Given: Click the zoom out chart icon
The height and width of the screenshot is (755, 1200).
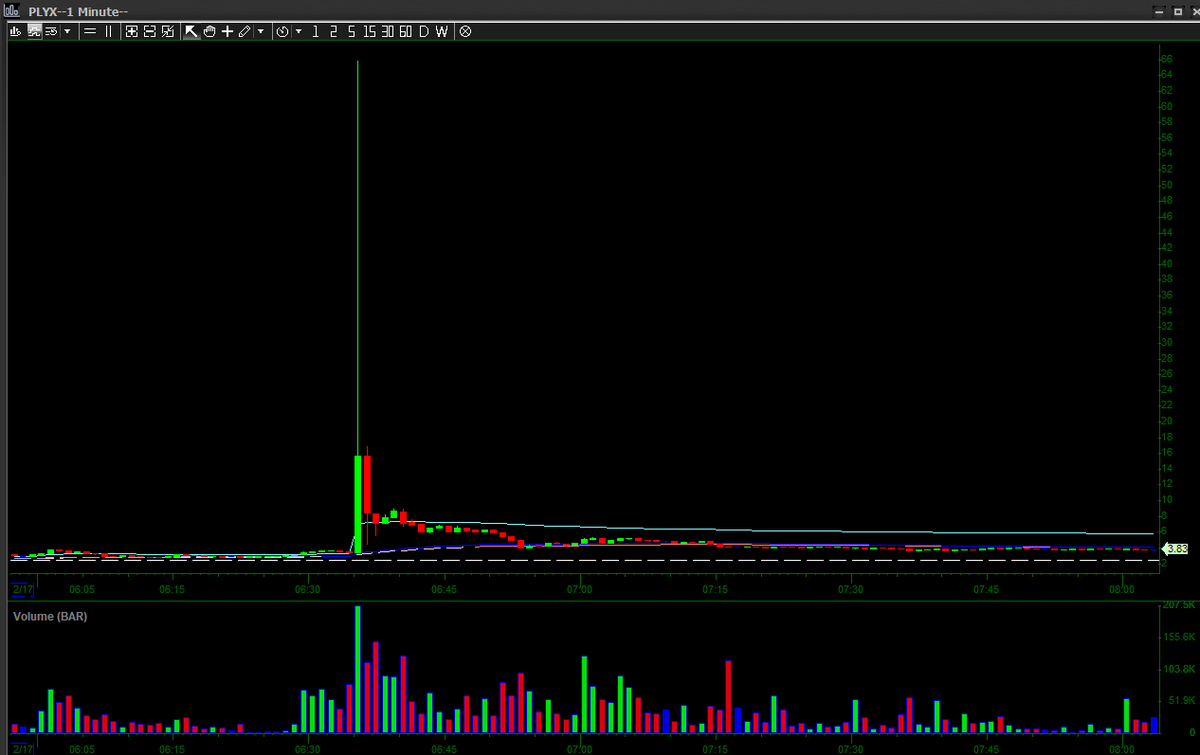Looking at the screenshot, I should click(x=149, y=31).
